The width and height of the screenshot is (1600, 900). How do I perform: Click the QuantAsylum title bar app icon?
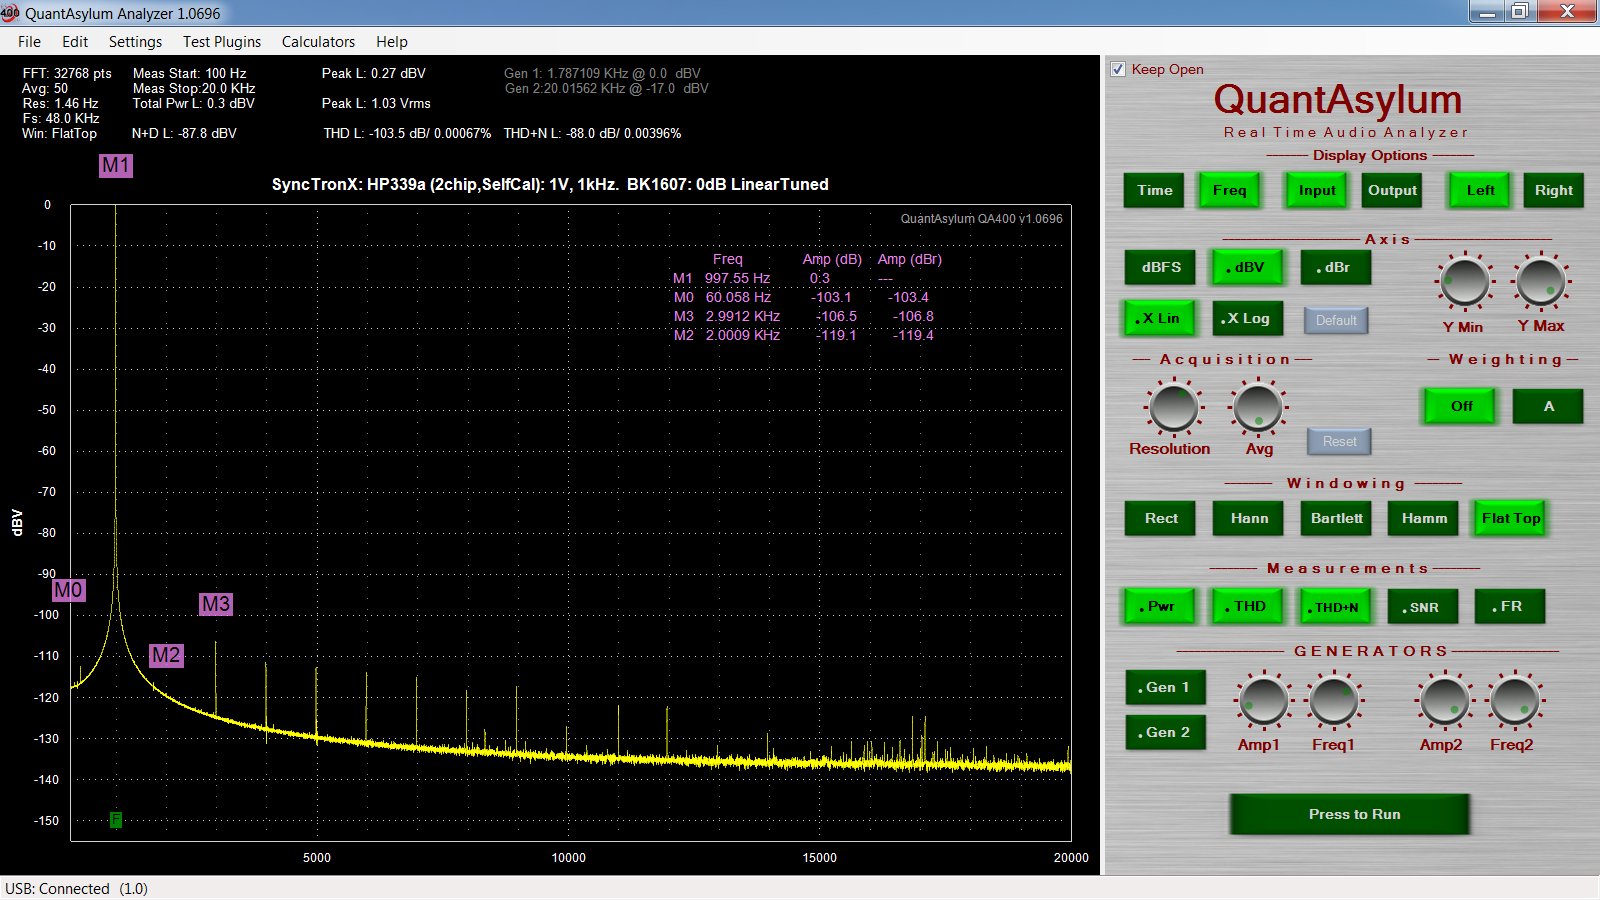coord(10,13)
